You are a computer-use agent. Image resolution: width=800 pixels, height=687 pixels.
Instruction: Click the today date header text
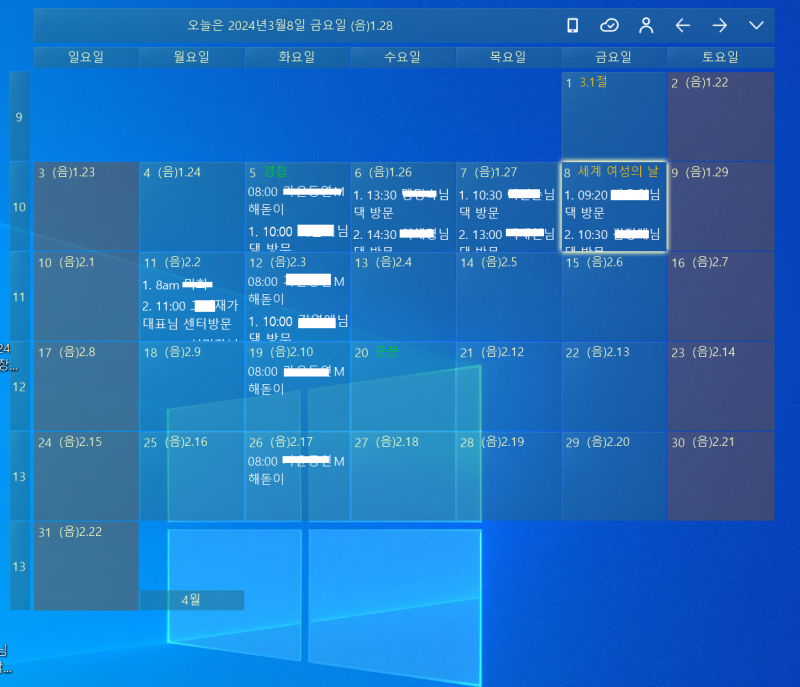click(x=290, y=26)
